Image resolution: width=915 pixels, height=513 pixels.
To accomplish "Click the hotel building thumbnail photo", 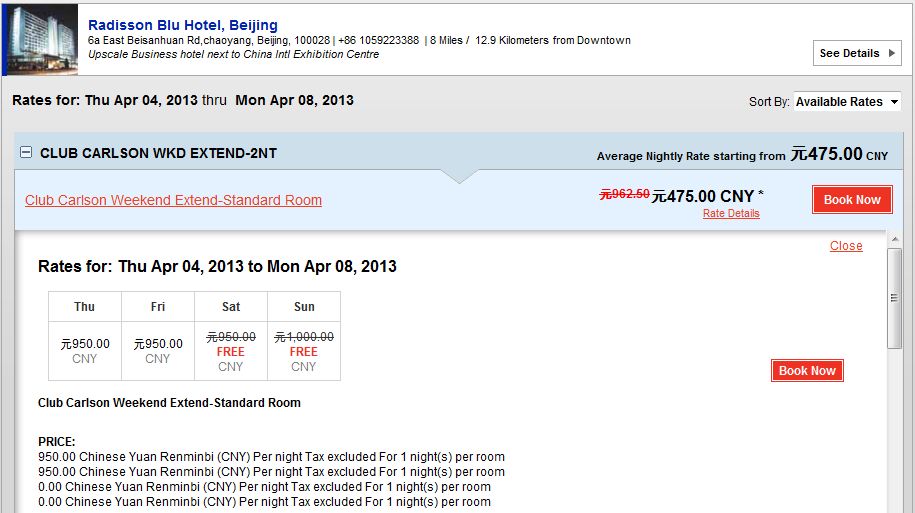I will (x=41, y=40).
